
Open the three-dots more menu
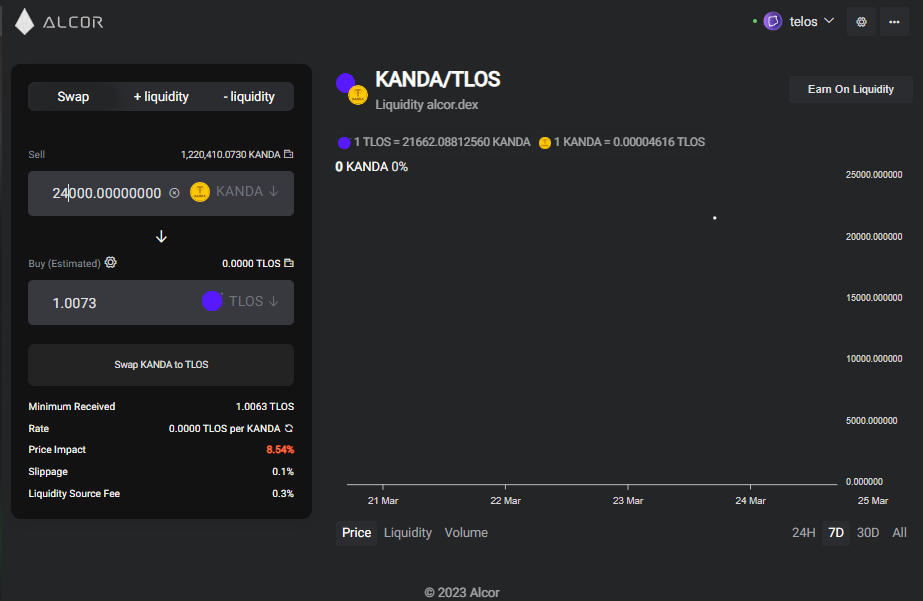pyautogui.click(x=894, y=22)
